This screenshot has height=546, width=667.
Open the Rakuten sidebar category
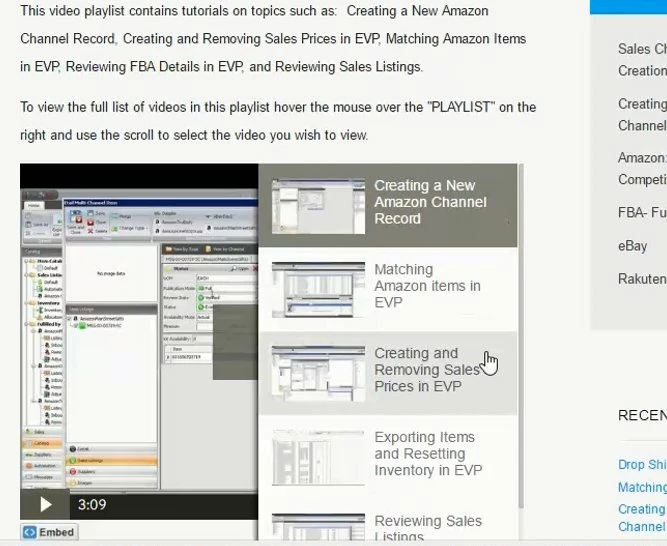click(642, 279)
